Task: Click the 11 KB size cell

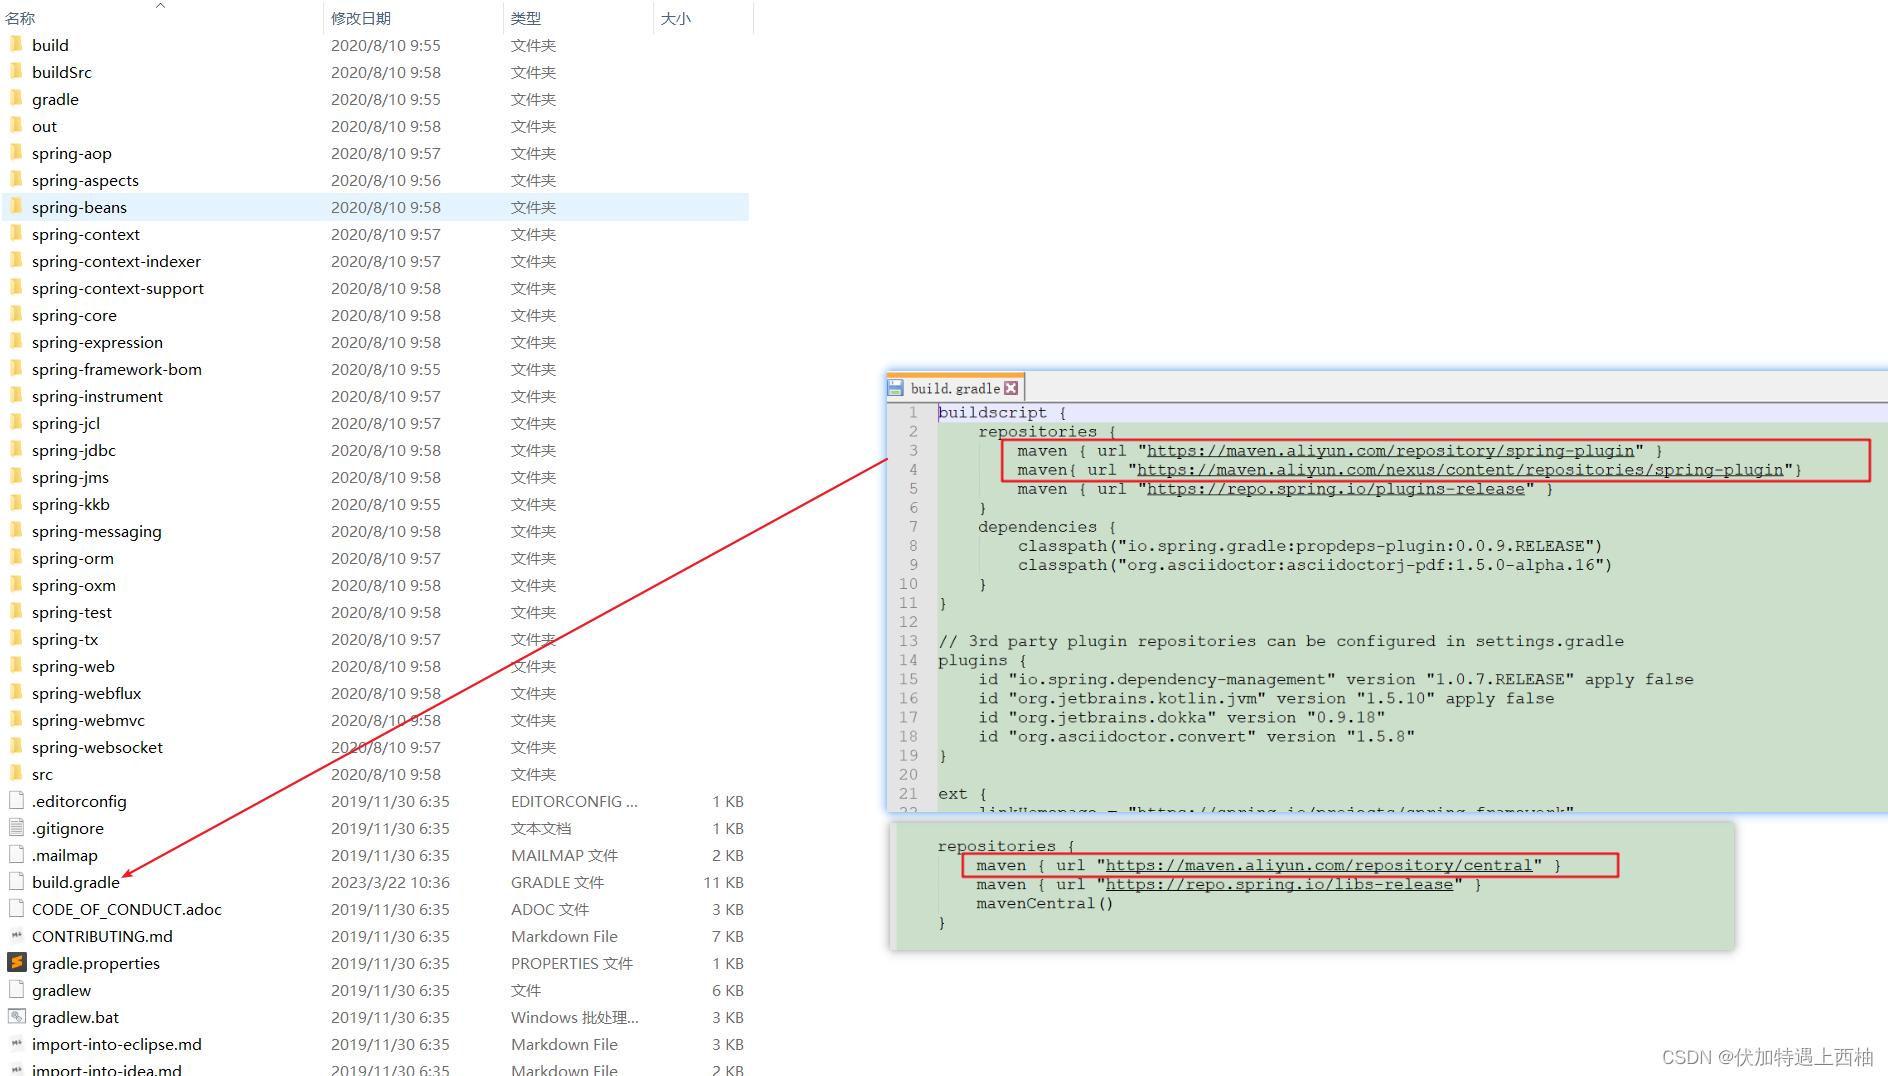Action: 724,882
